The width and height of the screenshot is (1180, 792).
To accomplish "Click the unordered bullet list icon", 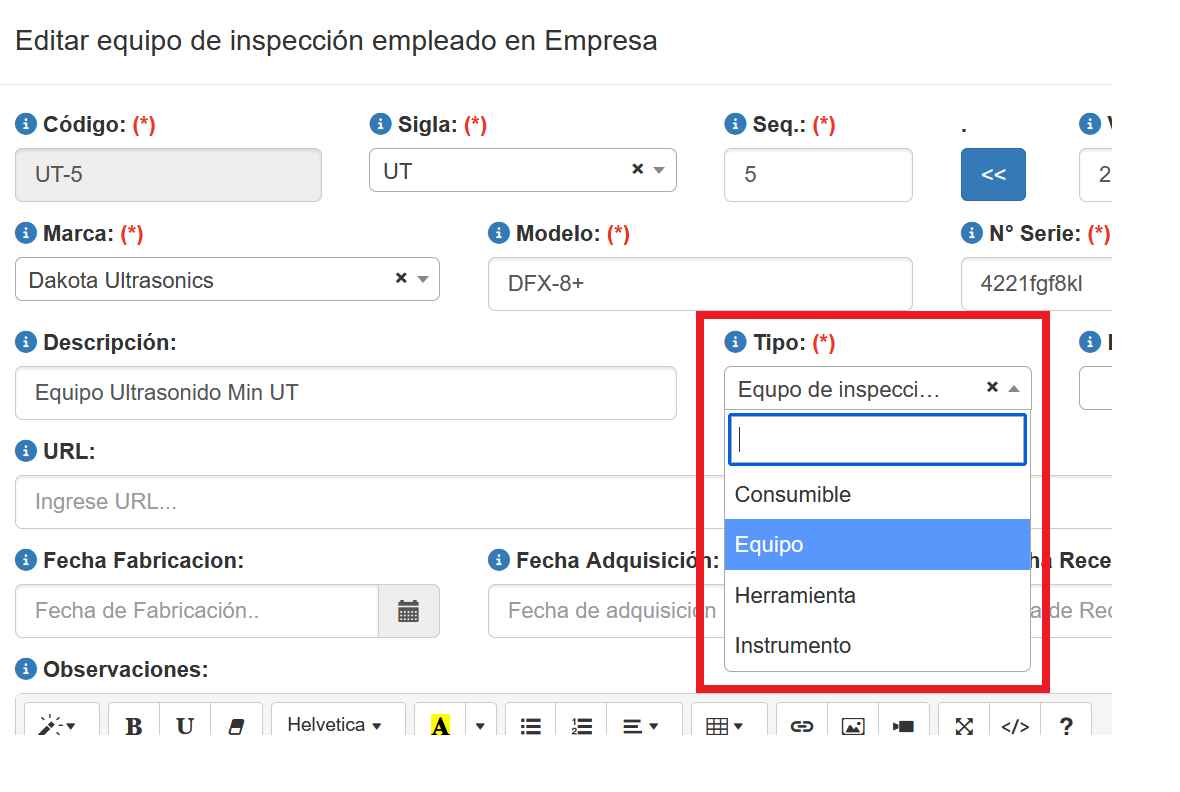I will tap(531, 725).
